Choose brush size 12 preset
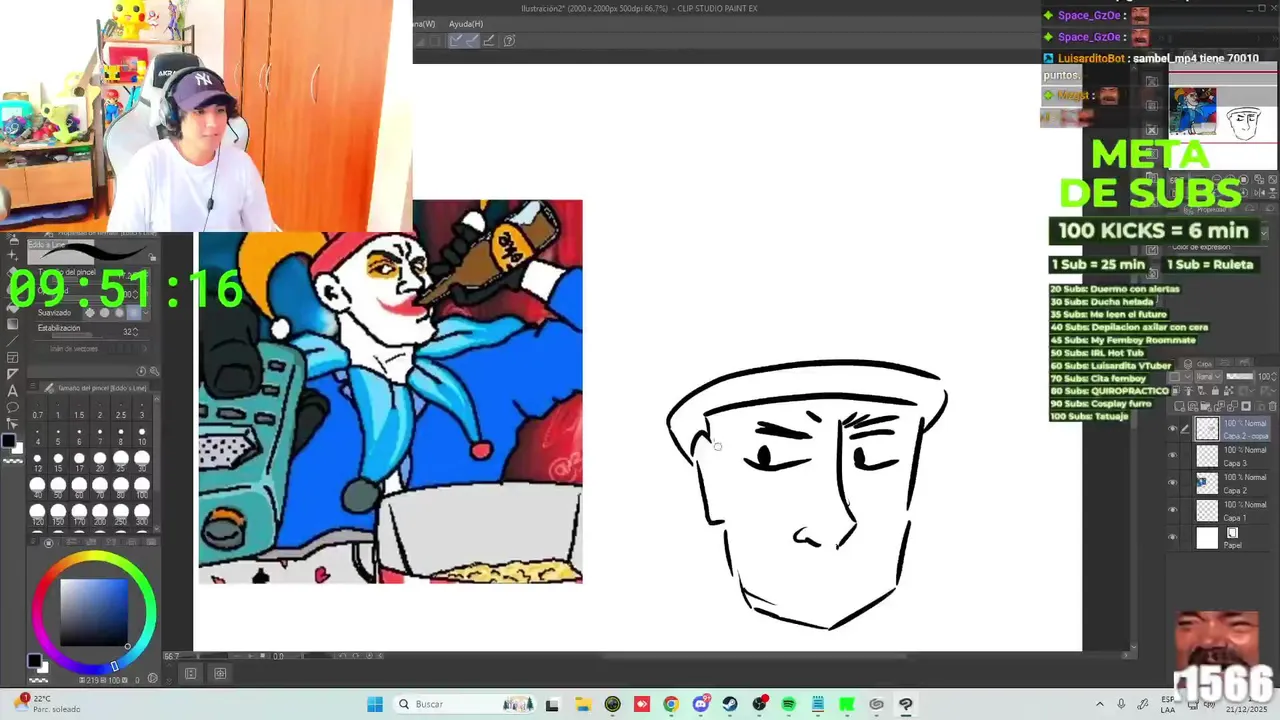This screenshot has width=1280, height=720. click(37, 463)
